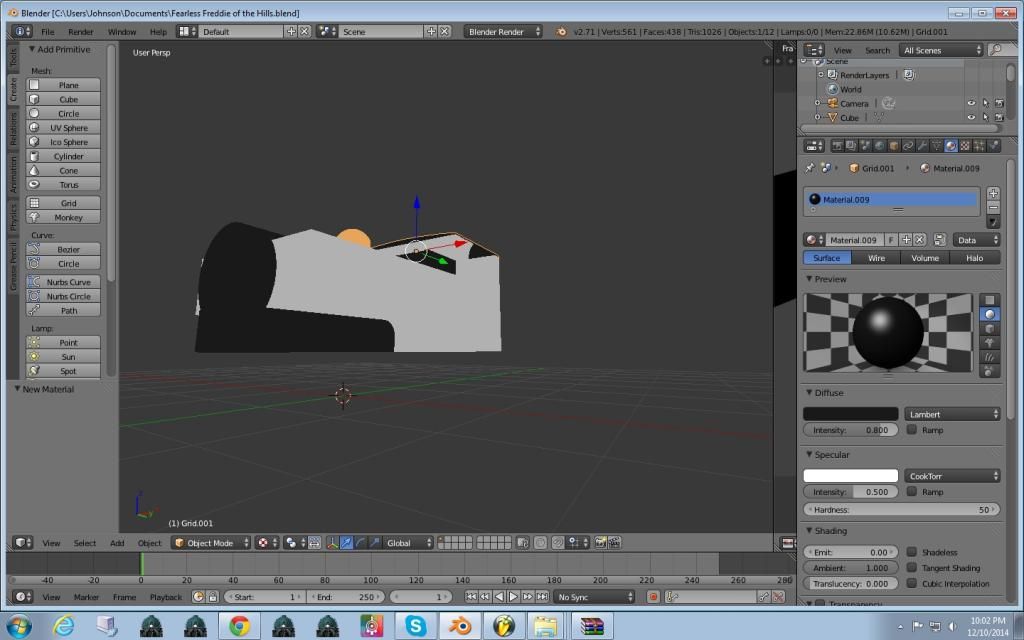Image resolution: width=1024 pixels, height=640 pixels.
Task: Open the File menu
Action: click(48, 31)
